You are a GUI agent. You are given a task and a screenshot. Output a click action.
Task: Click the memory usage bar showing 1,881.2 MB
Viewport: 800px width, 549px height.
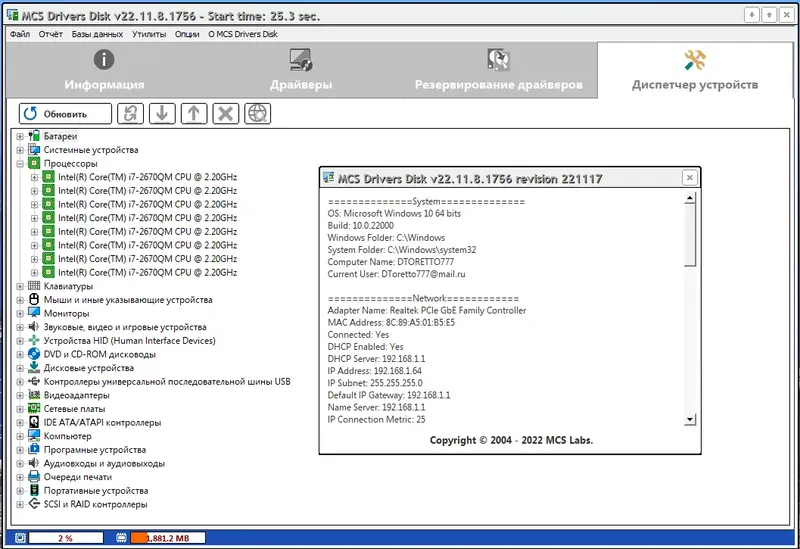pos(168,538)
